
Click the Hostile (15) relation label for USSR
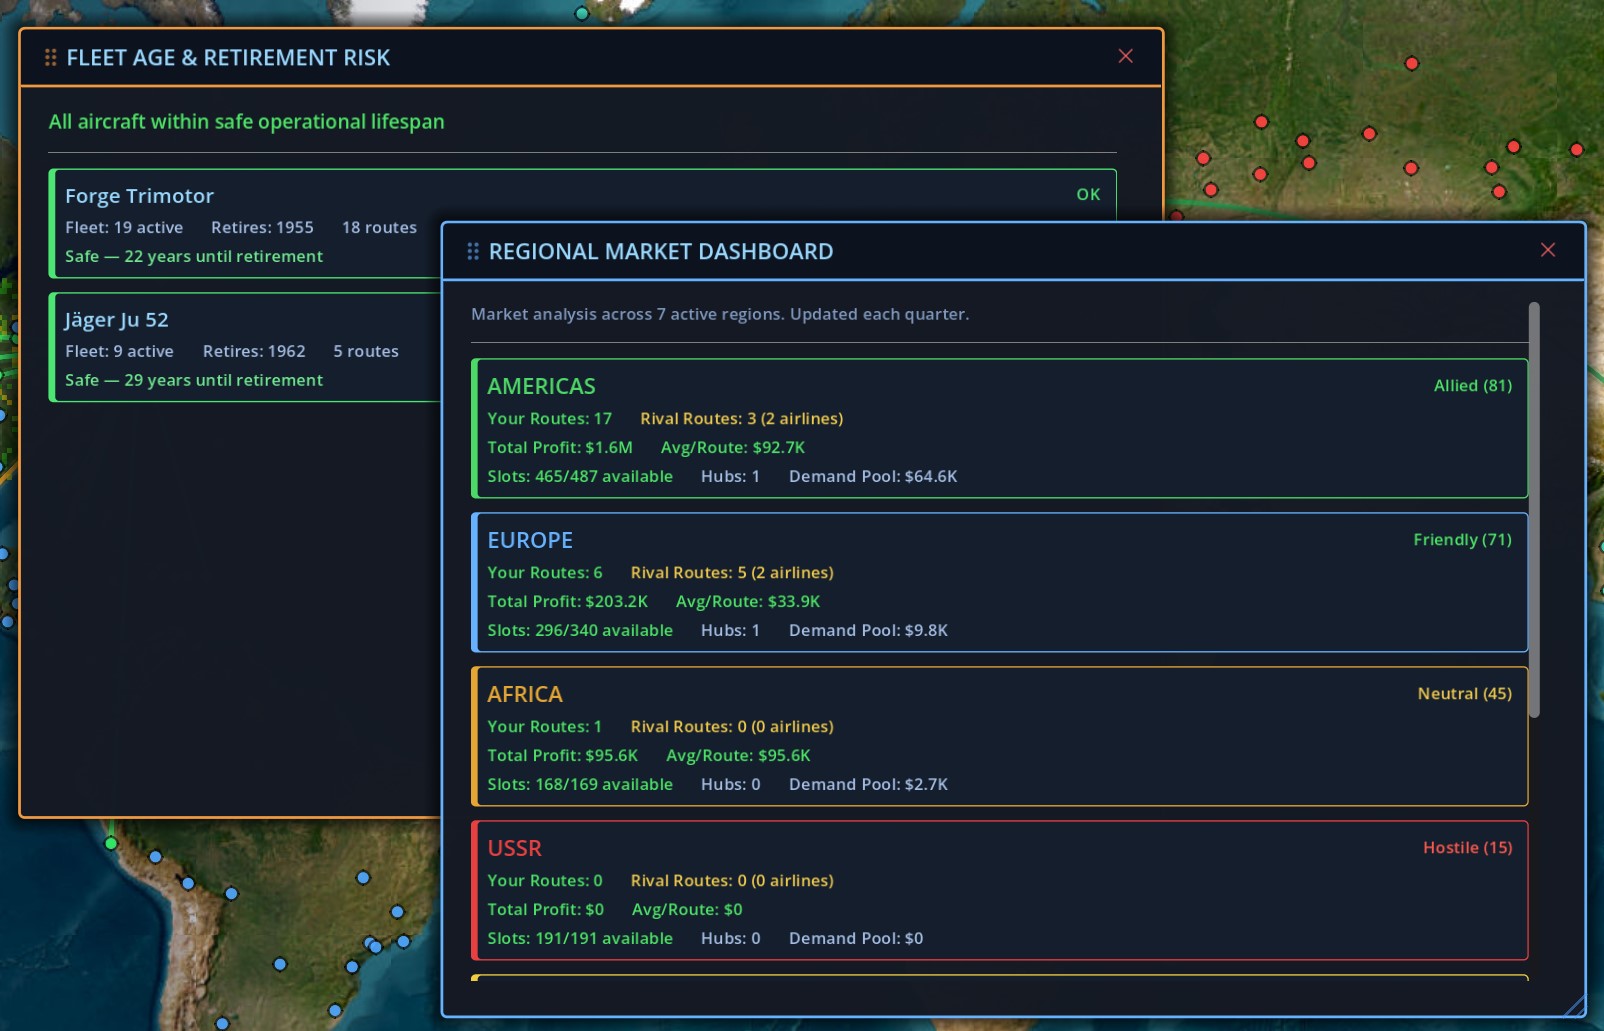pos(1467,847)
